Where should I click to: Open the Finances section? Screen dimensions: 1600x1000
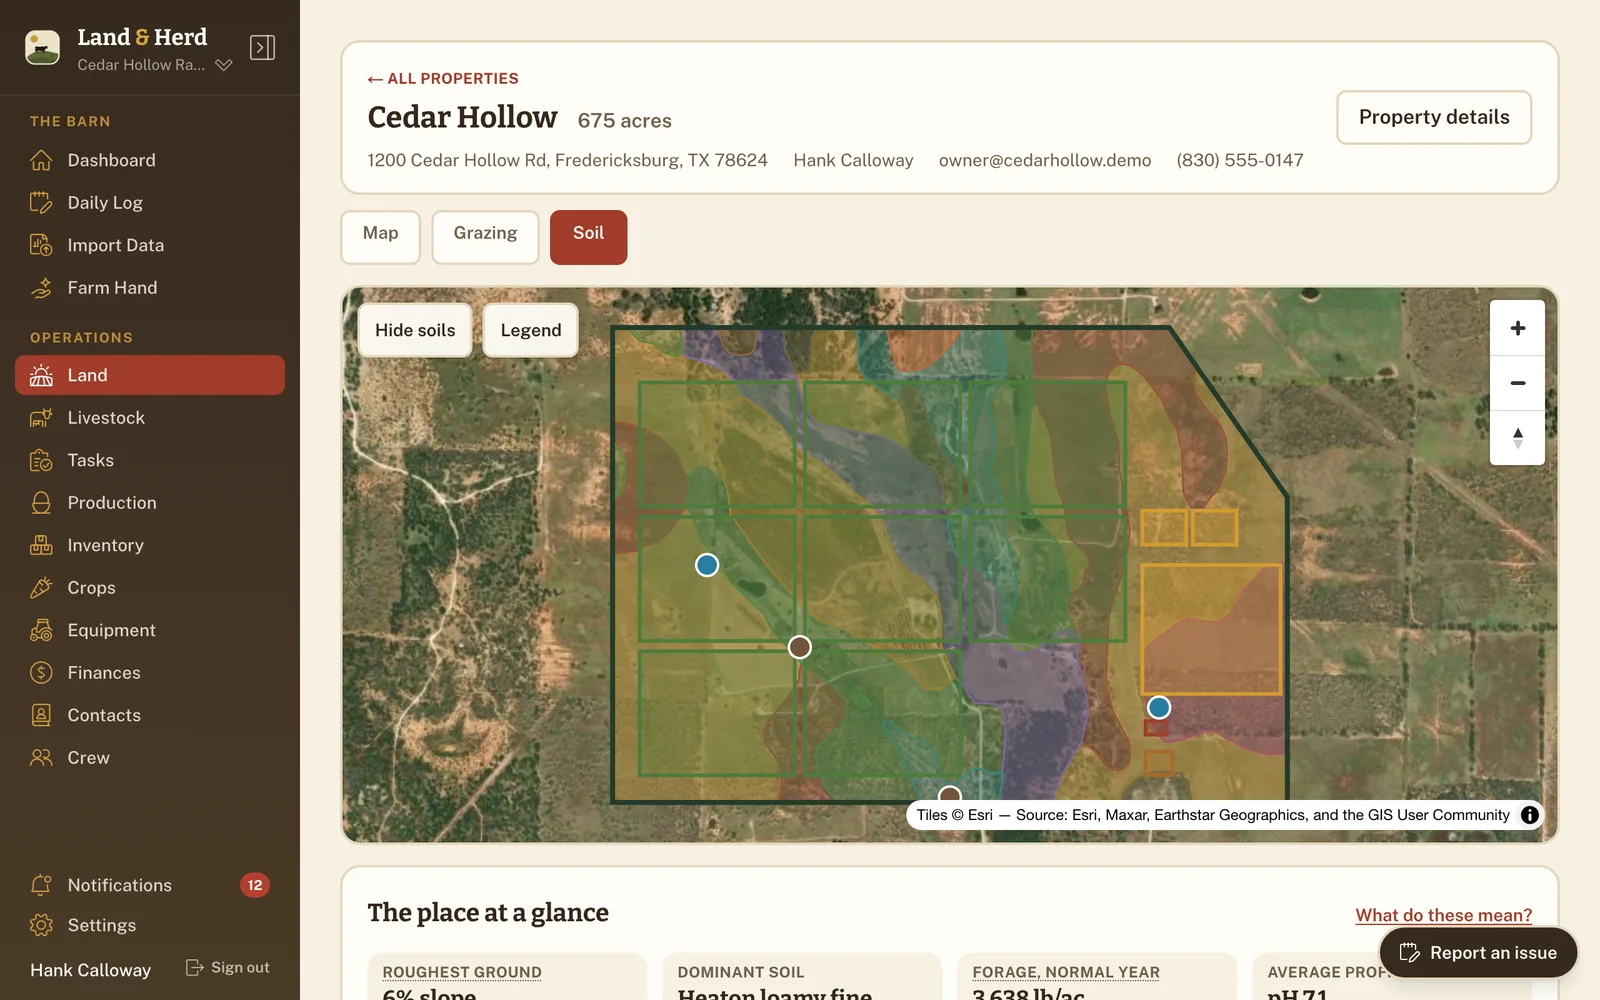click(x=150, y=673)
